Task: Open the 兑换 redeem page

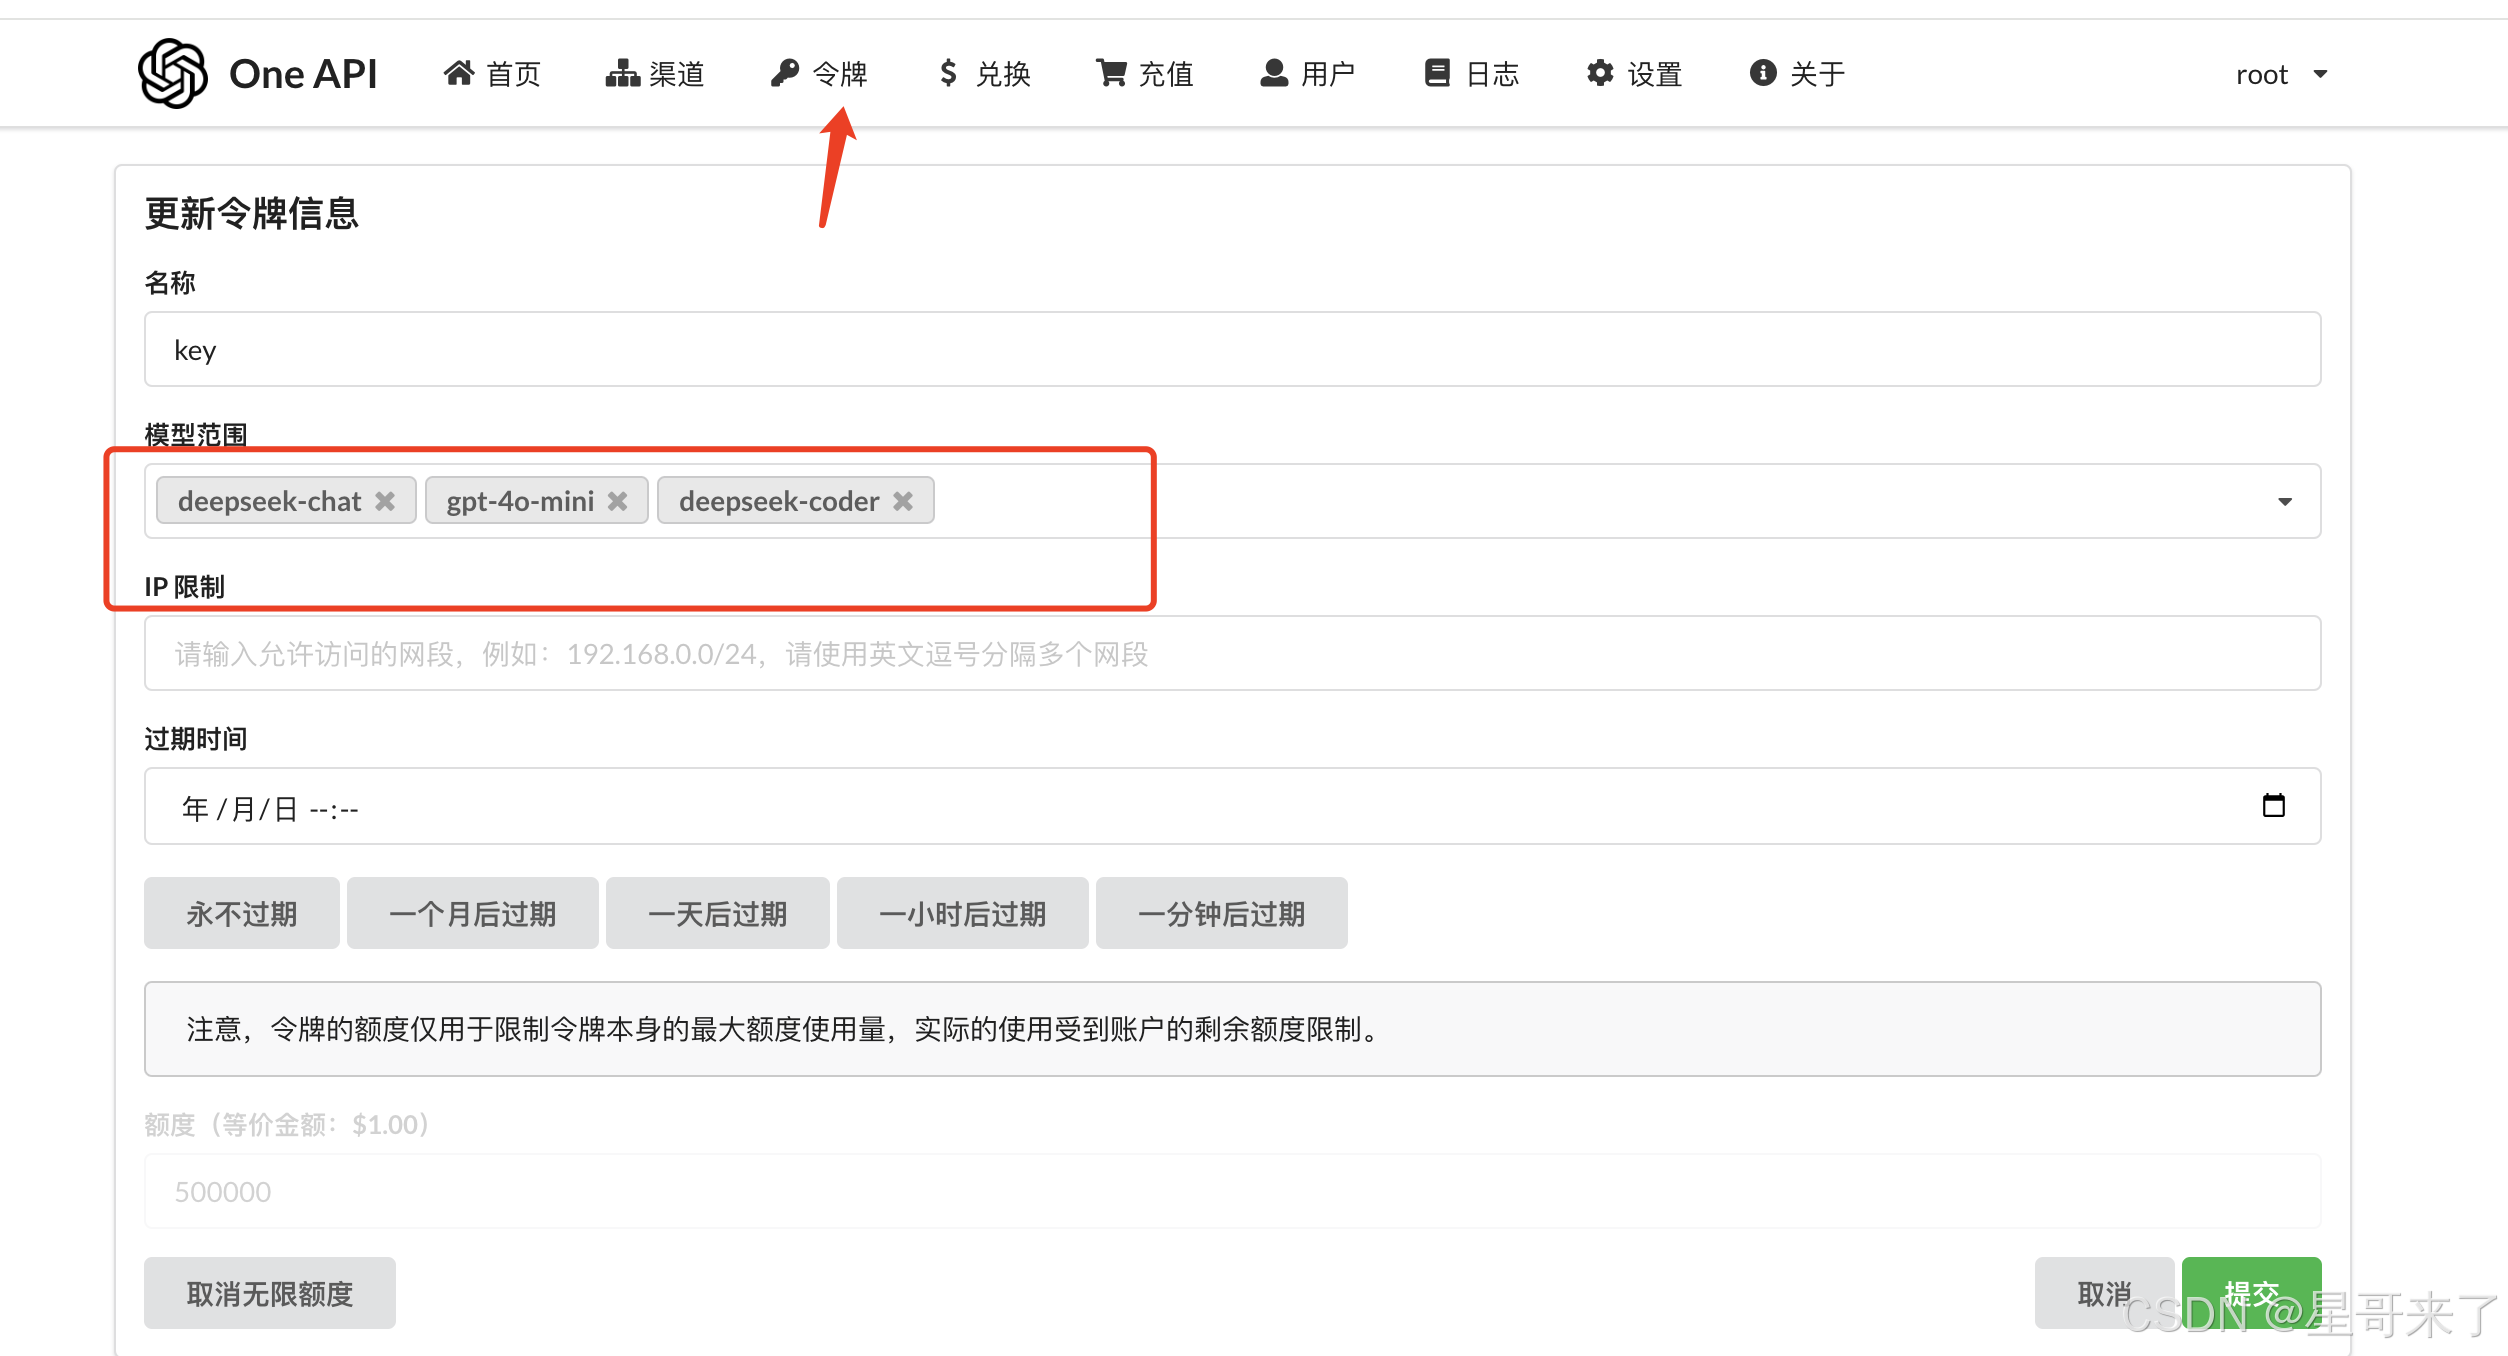Action: 984,74
